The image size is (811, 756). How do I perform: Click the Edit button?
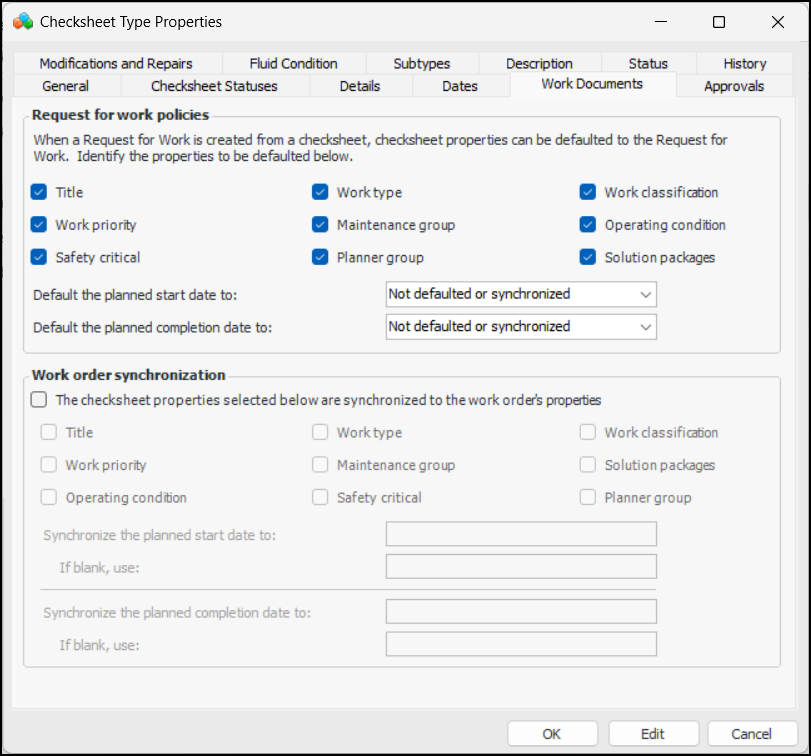coord(653,734)
